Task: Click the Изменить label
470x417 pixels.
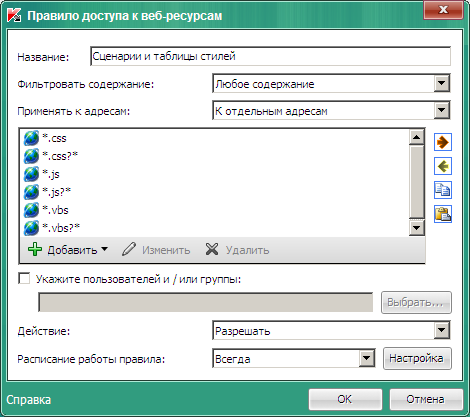Action: (x=166, y=250)
